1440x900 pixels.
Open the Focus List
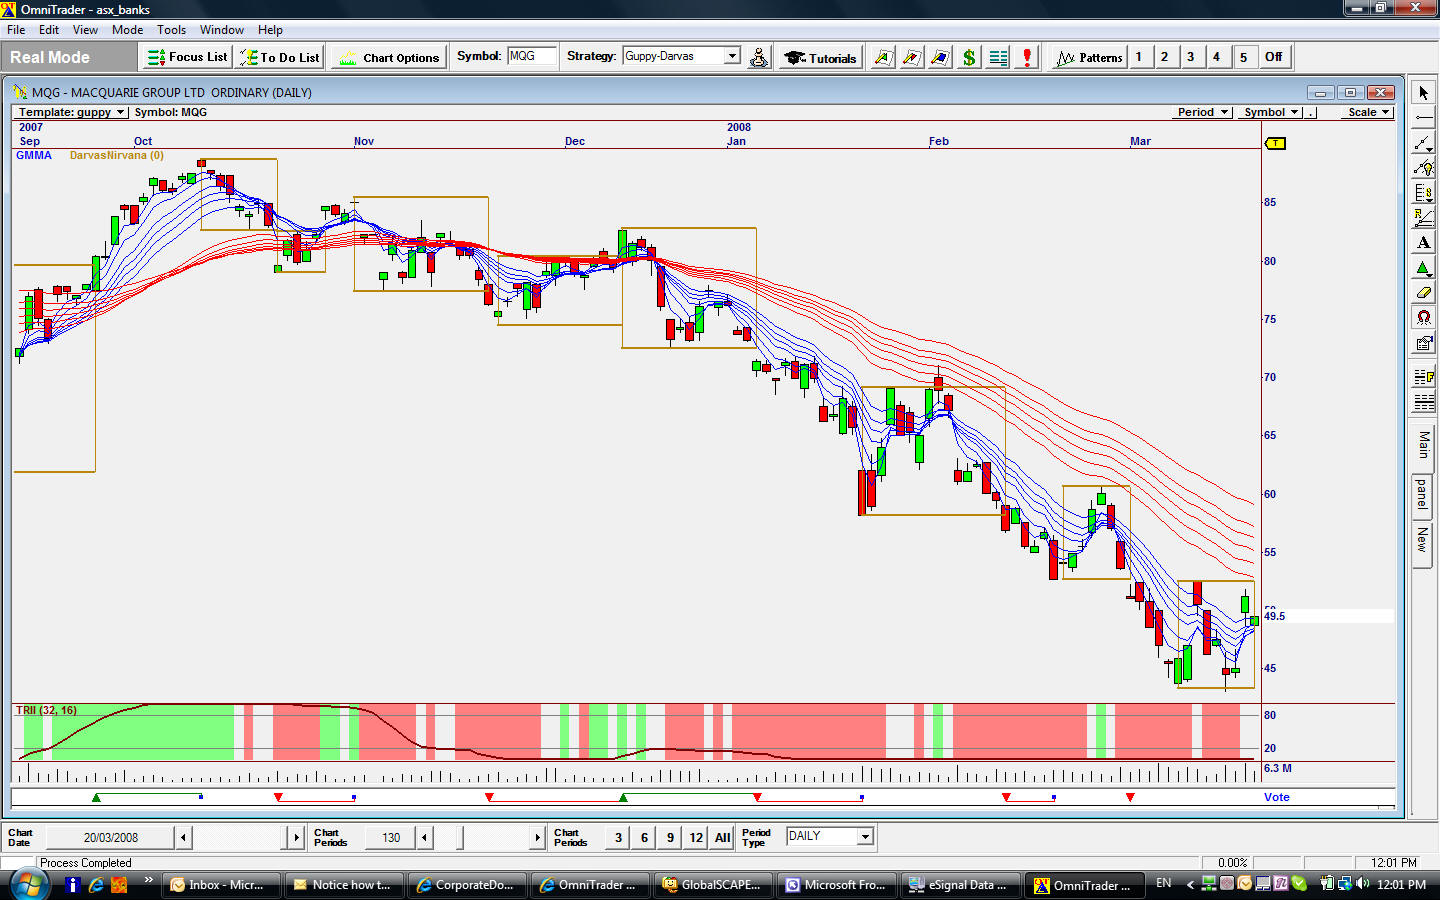(187, 57)
